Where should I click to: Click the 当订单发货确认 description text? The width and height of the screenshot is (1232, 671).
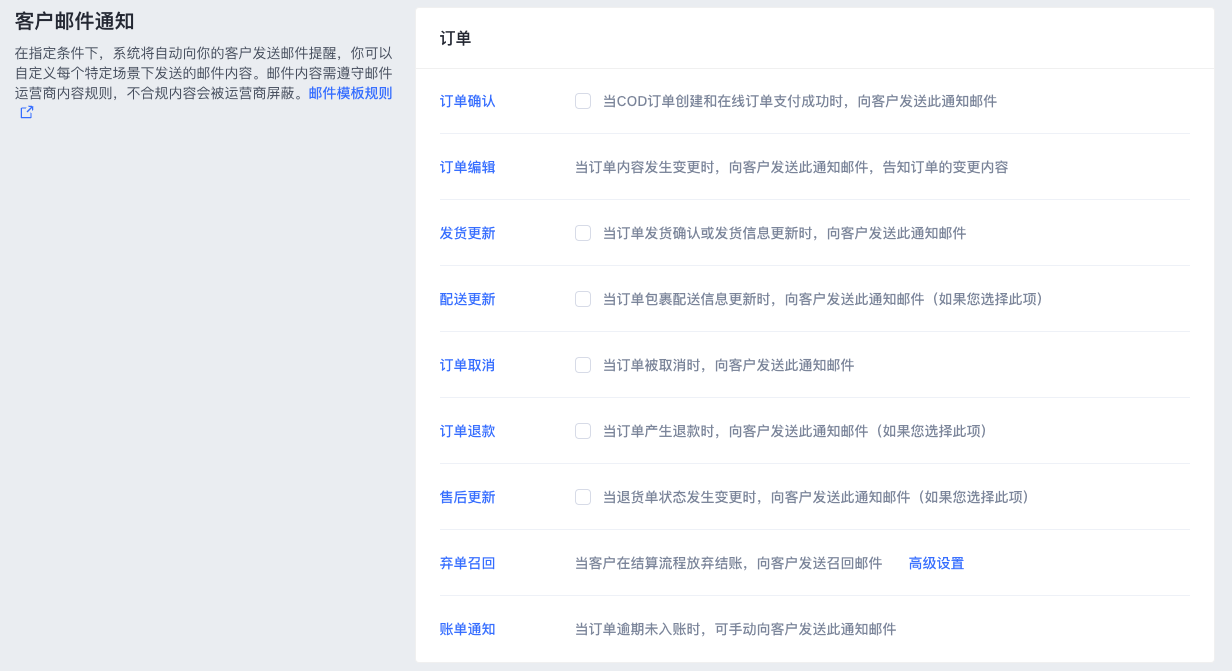(784, 233)
